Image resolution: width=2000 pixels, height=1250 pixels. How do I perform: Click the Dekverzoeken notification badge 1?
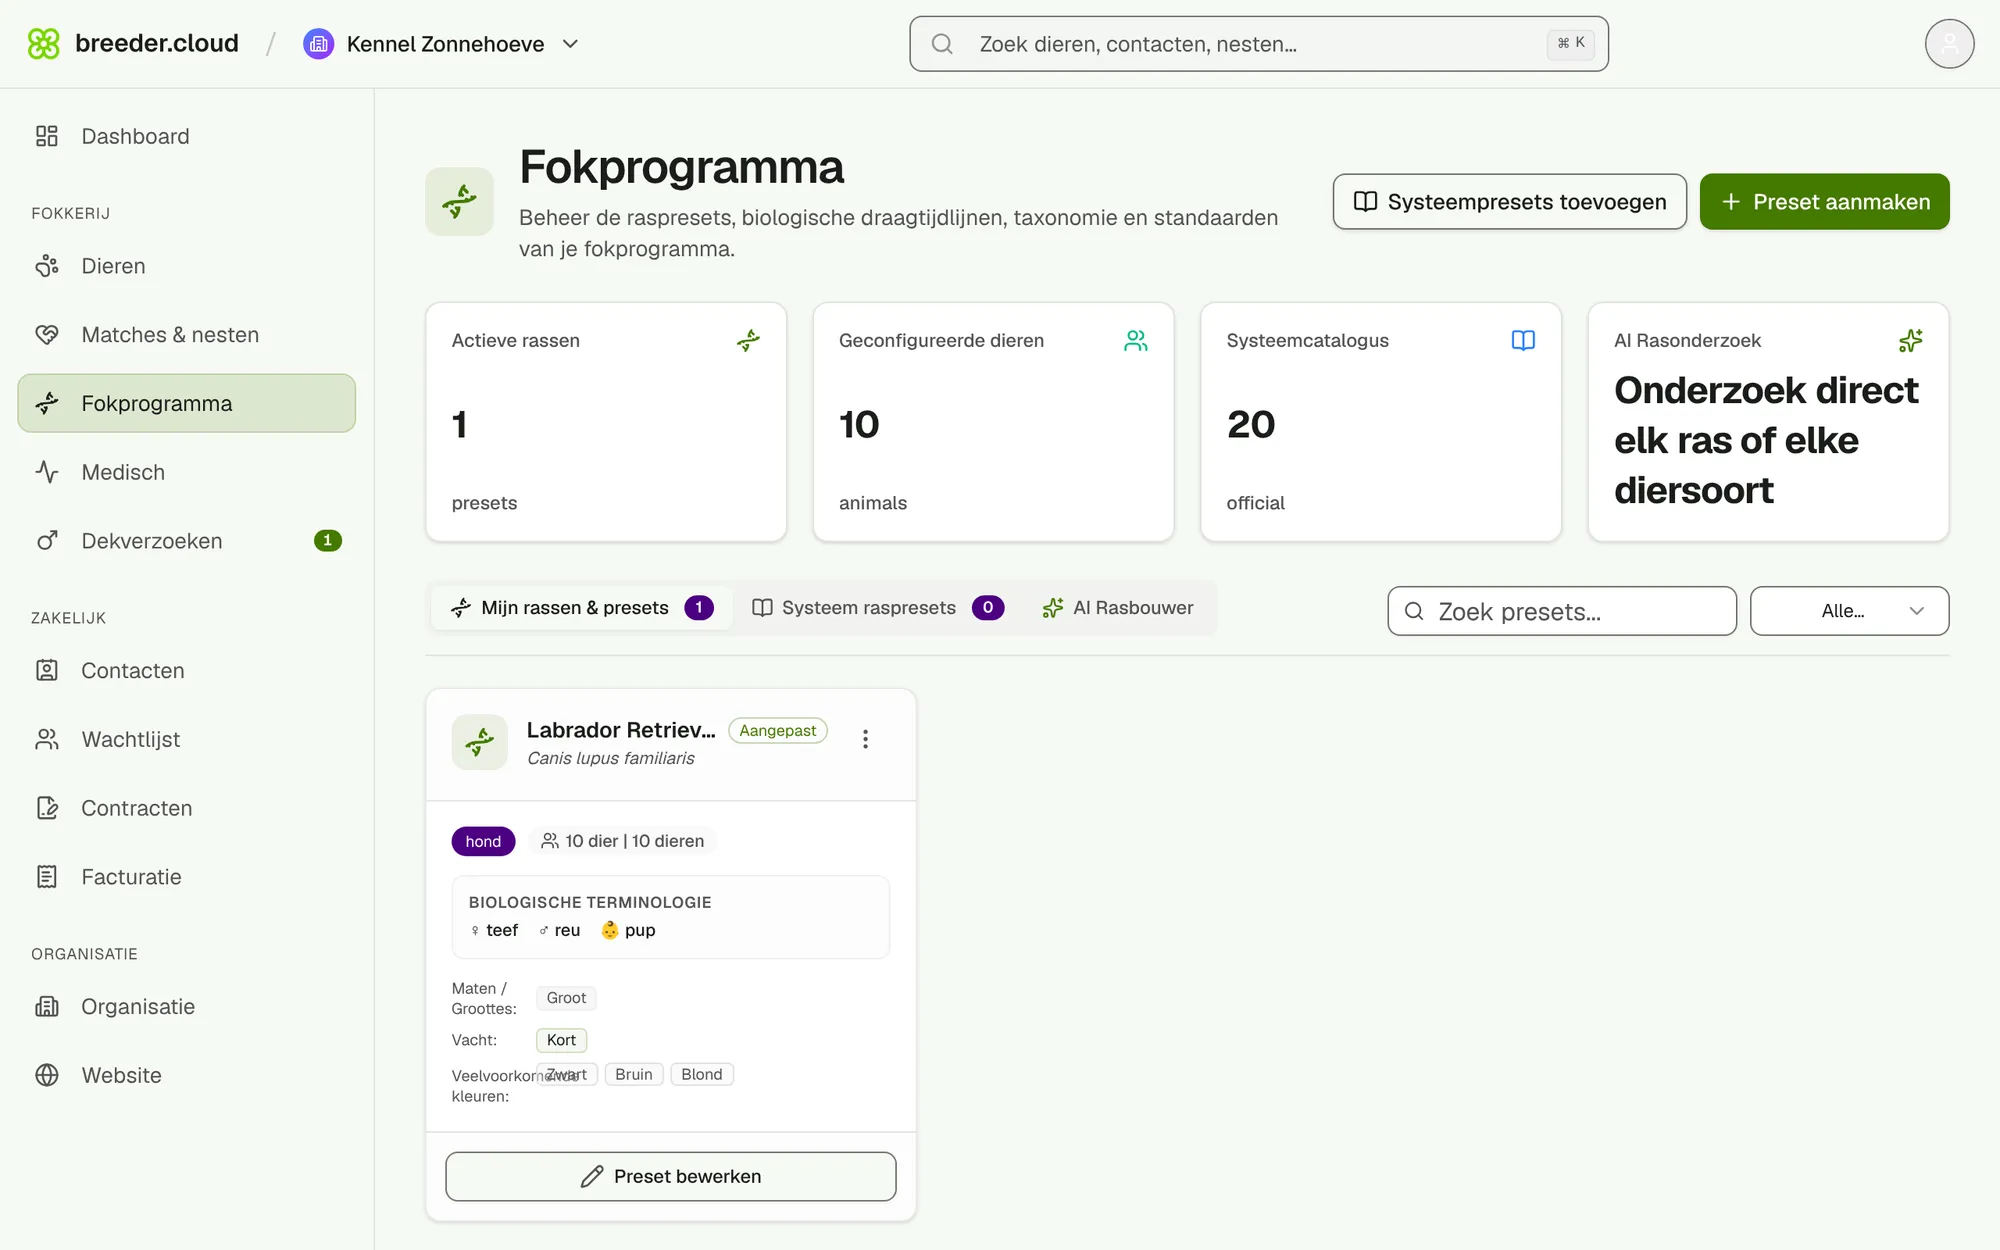point(328,541)
